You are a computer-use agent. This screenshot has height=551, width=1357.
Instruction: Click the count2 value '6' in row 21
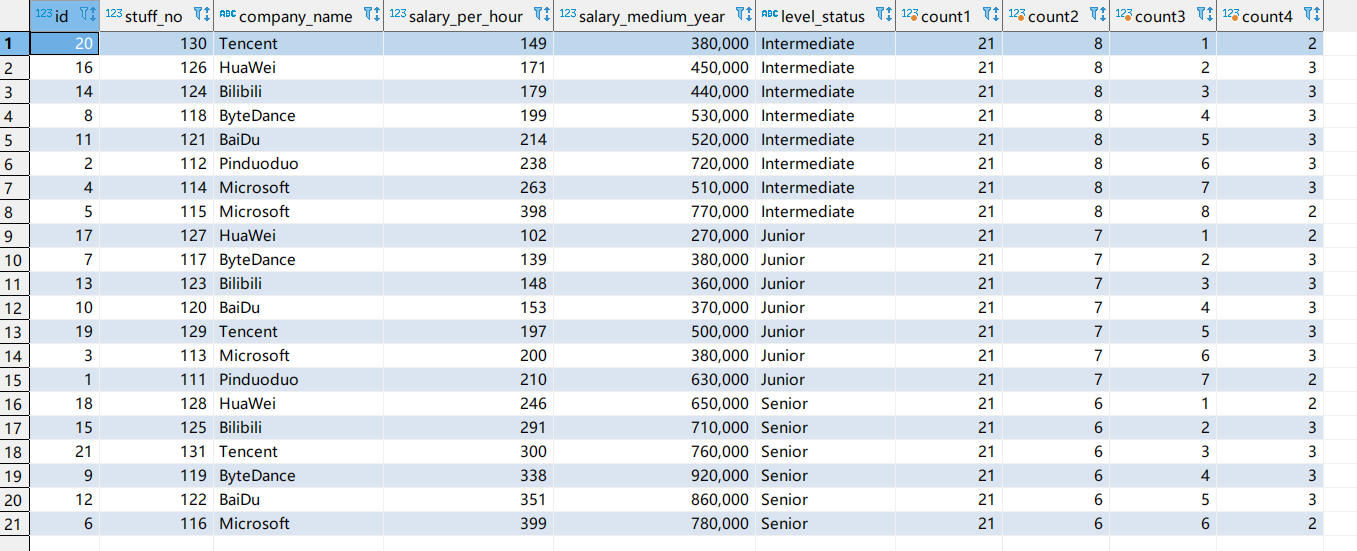point(1056,523)
